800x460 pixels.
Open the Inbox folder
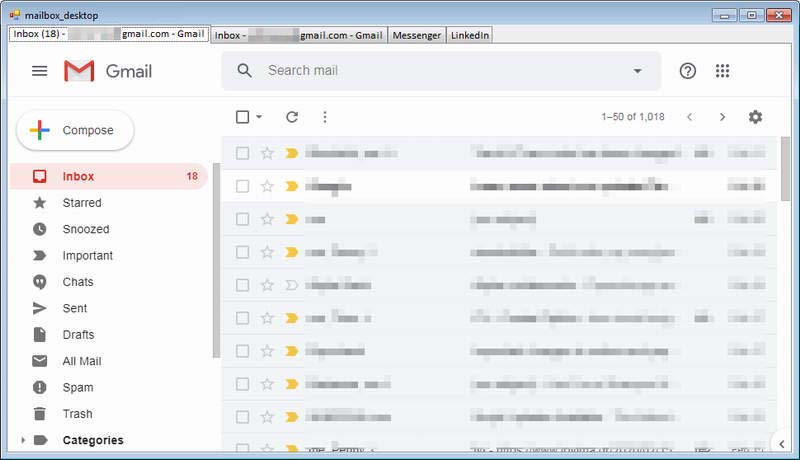[x=109, y=176]
